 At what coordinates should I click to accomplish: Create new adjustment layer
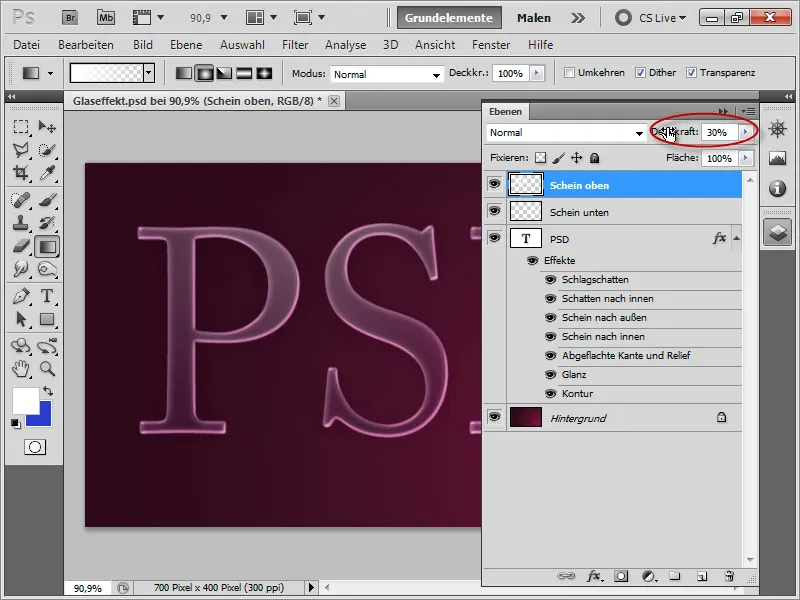tap(648, 577)
